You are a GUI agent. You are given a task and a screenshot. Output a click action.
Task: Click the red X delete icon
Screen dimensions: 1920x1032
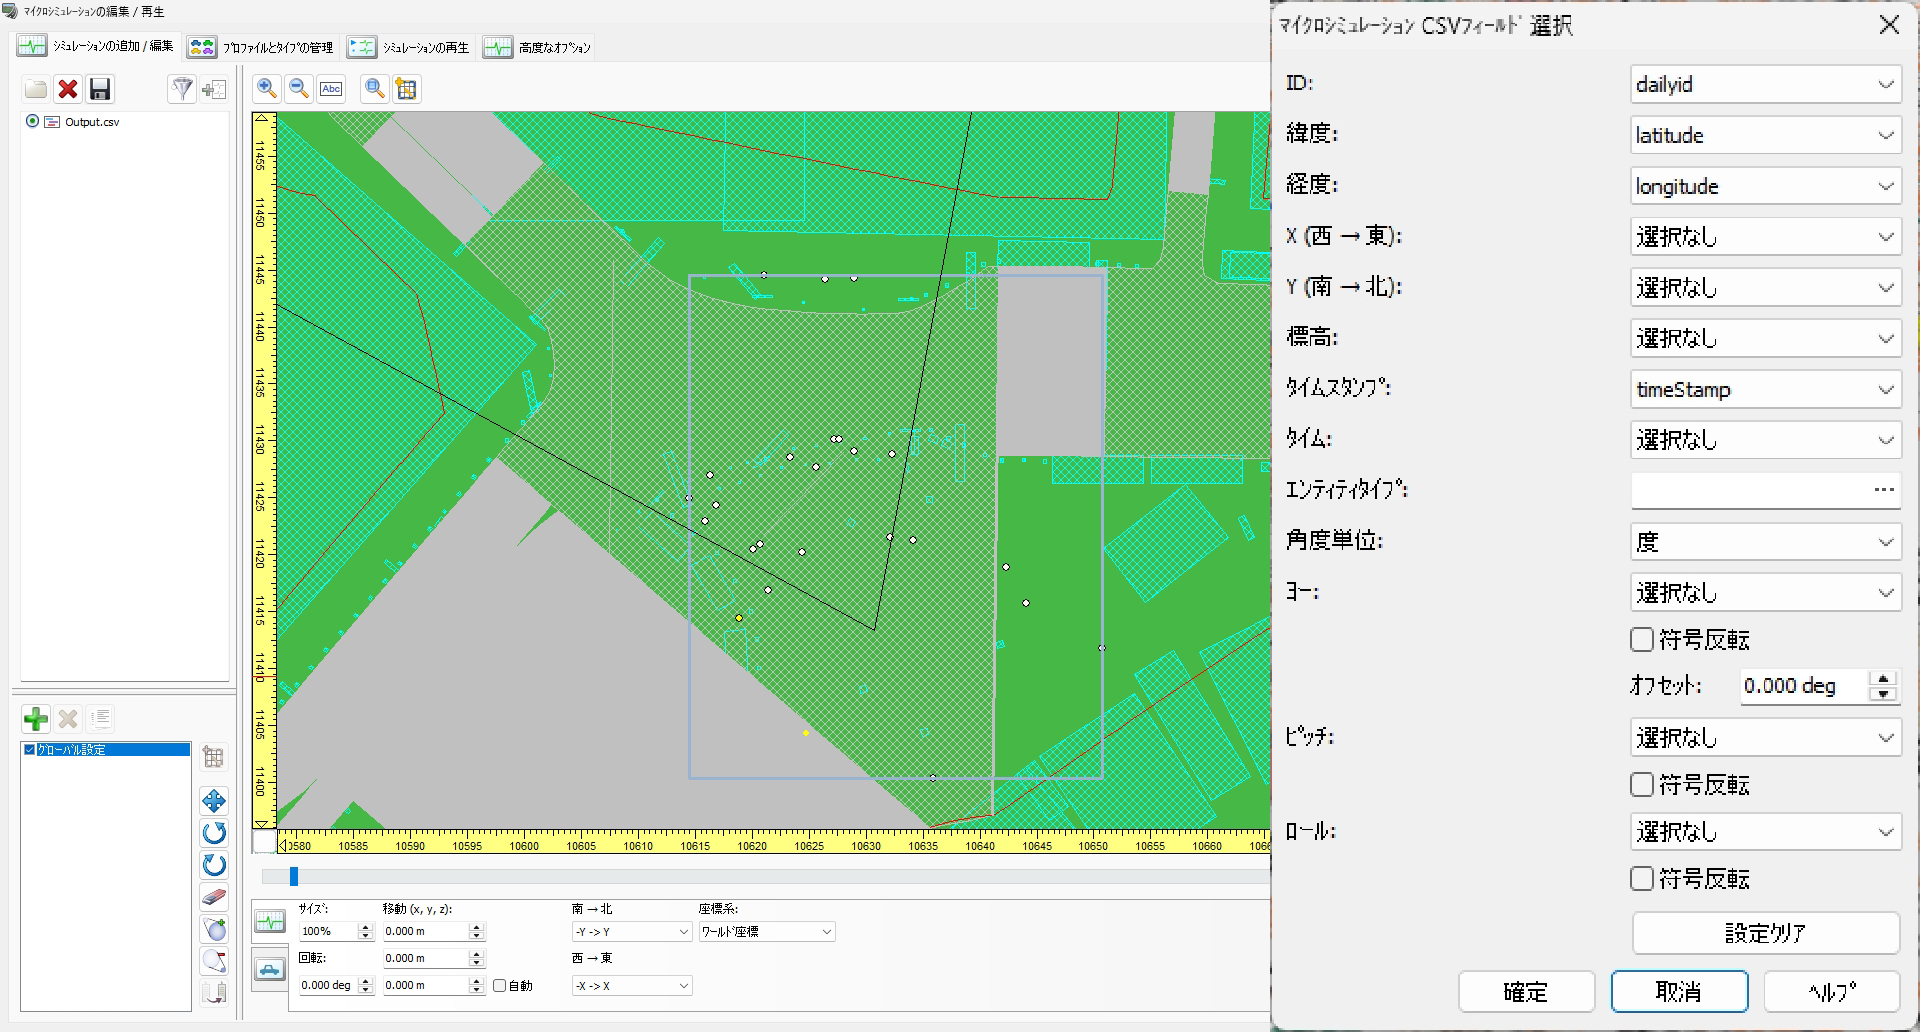coord(68,90)
